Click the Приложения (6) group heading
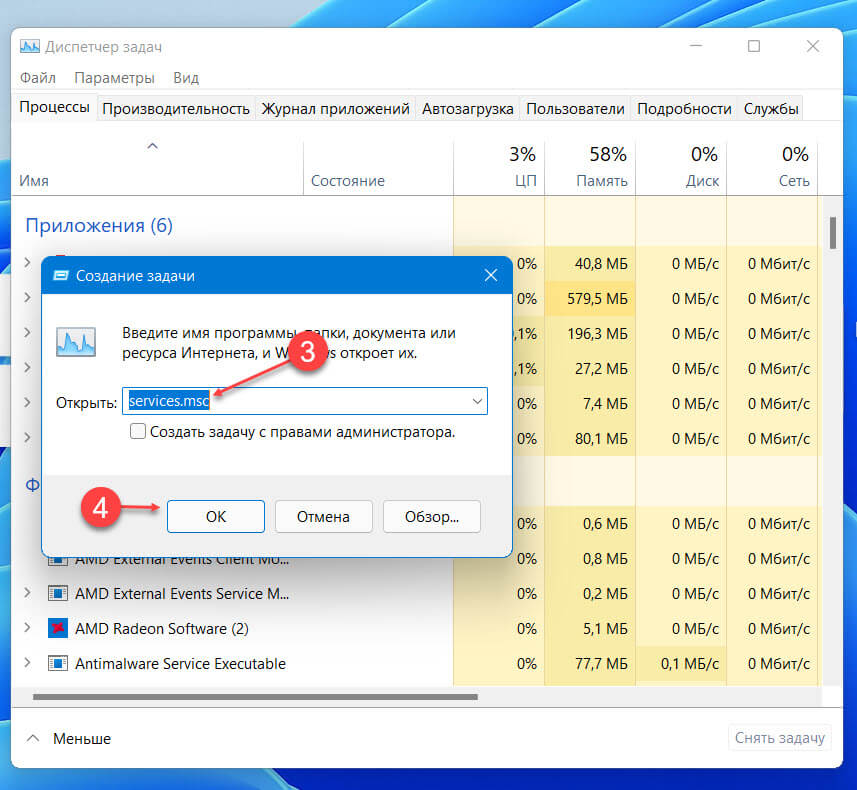Screen dimensions: 857x790 [x=99, y=225]
